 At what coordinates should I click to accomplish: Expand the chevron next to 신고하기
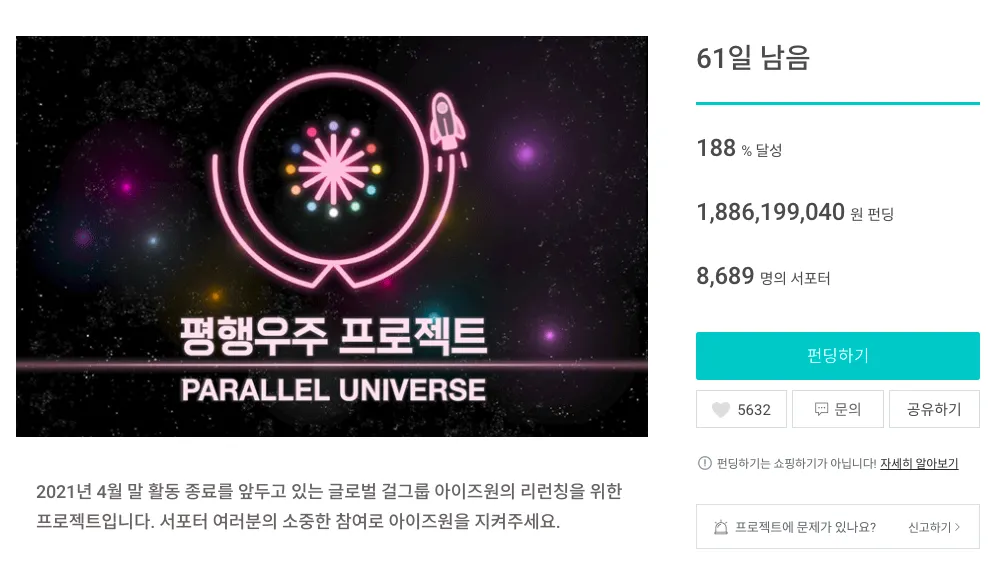pos(958,527)
